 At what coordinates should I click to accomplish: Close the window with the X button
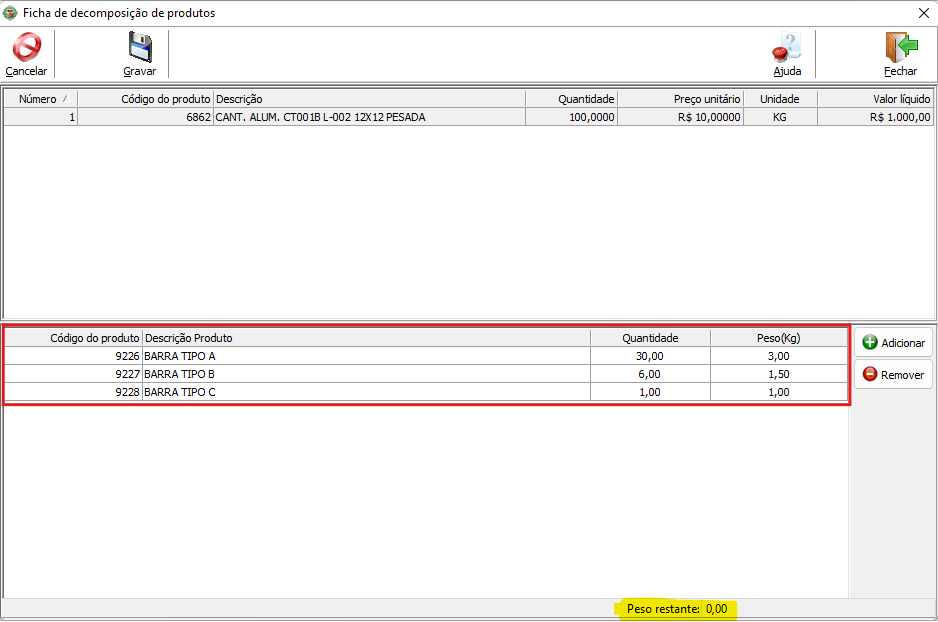923,13
